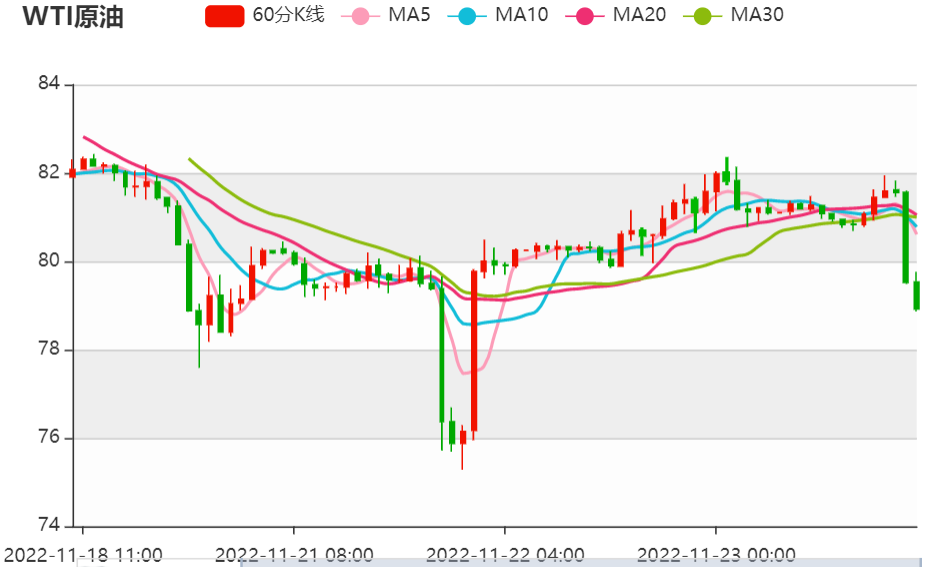Viewport: 927px width, 567px height.
Task: Select the 2022-11-21 08:00 axis label
Action: click(x=294, y=554)
